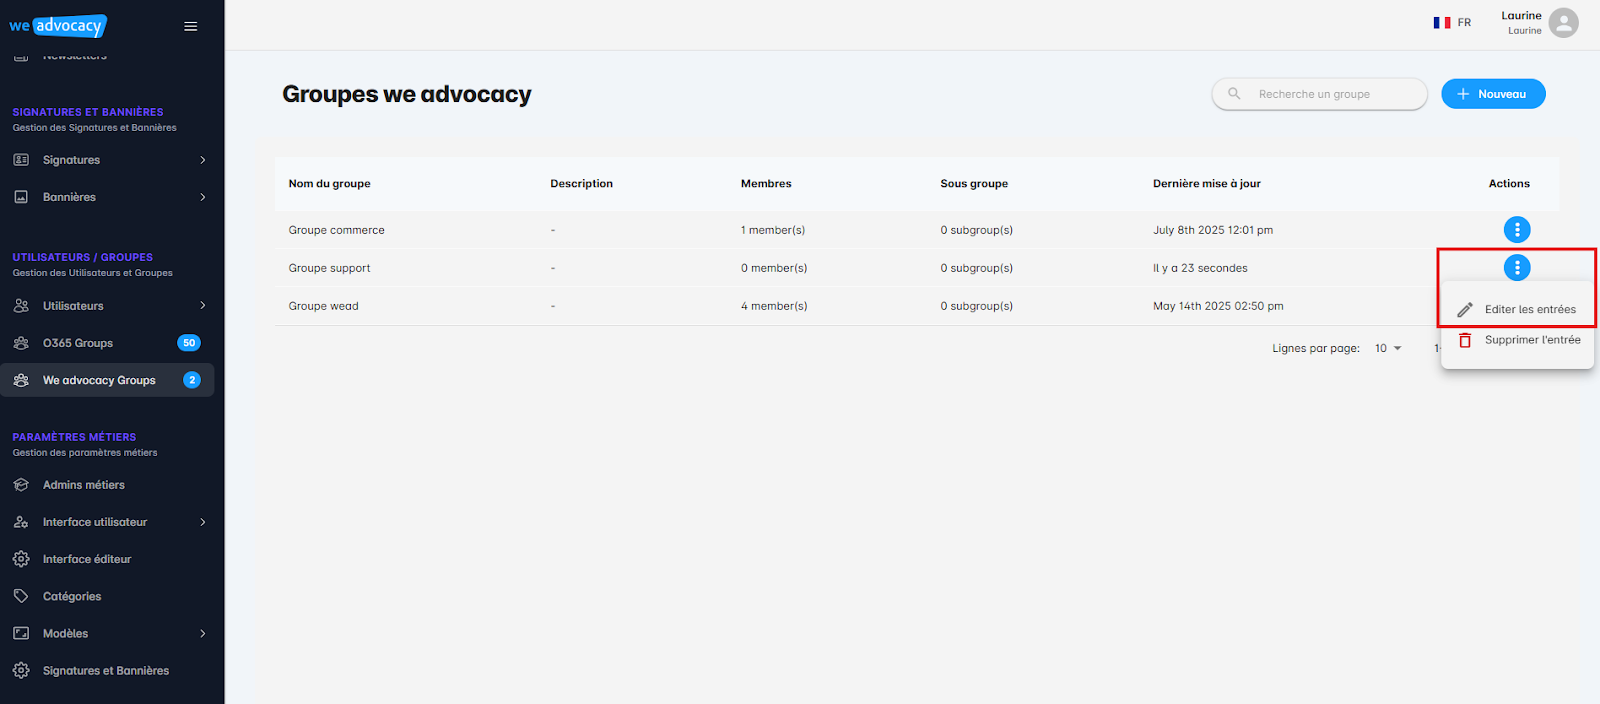The image size is (1600, 704).
Task: Open the Signatures et Bannières link
Action: pos(107,671)
